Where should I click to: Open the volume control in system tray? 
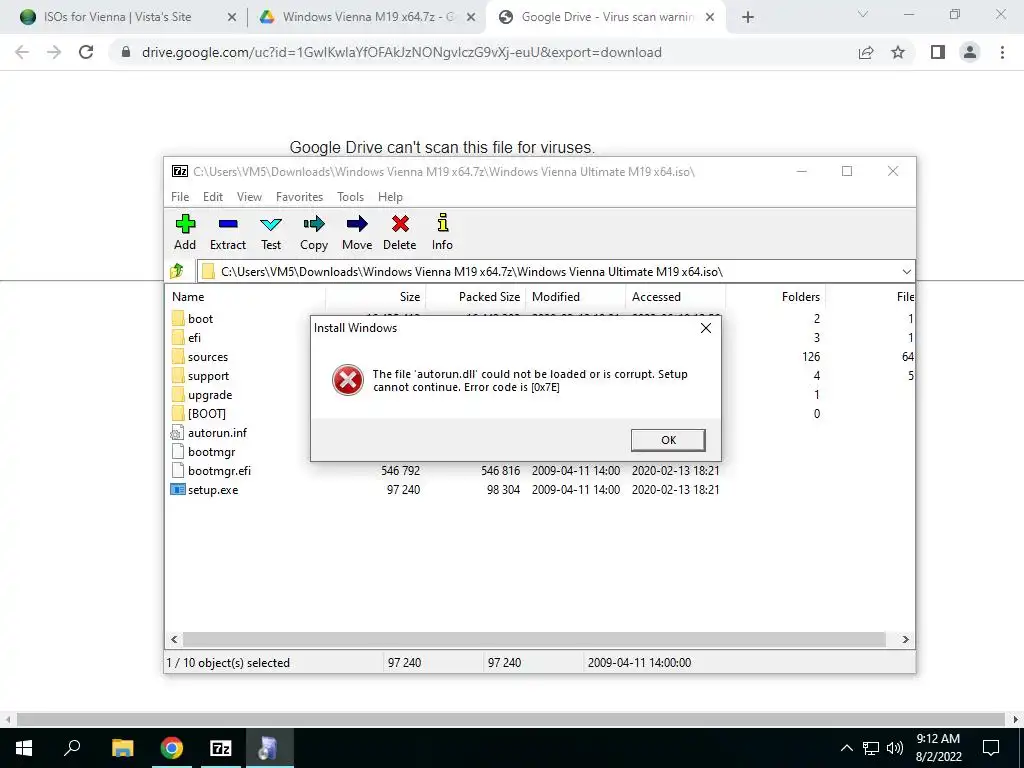[895, 748]
